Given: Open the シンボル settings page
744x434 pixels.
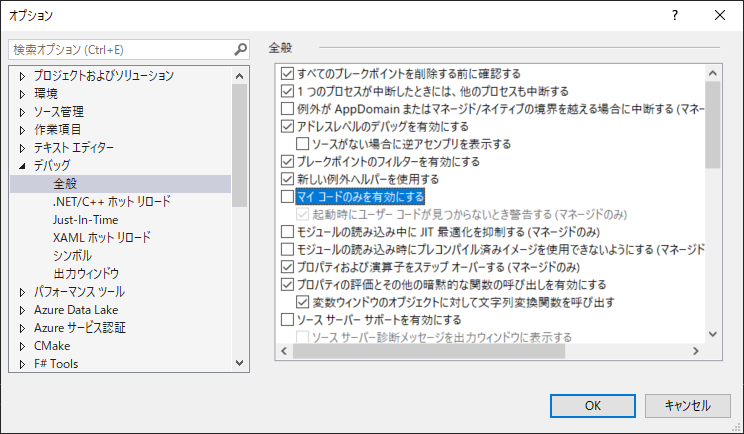Looking at the screenshot, I should pos(72,255).
